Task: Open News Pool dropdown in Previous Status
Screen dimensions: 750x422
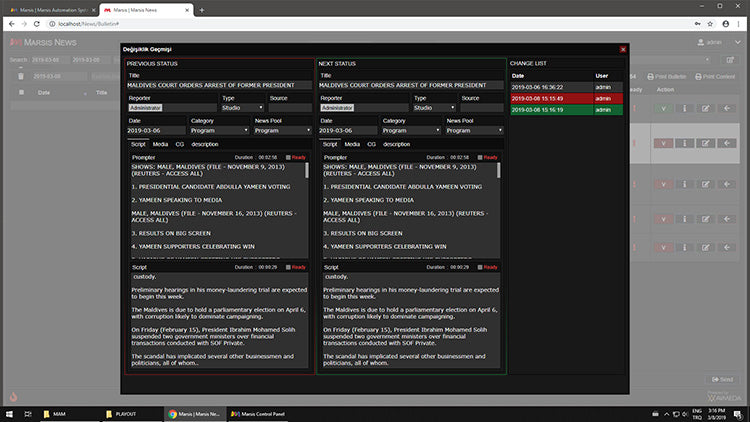Action: coord(281,130)
